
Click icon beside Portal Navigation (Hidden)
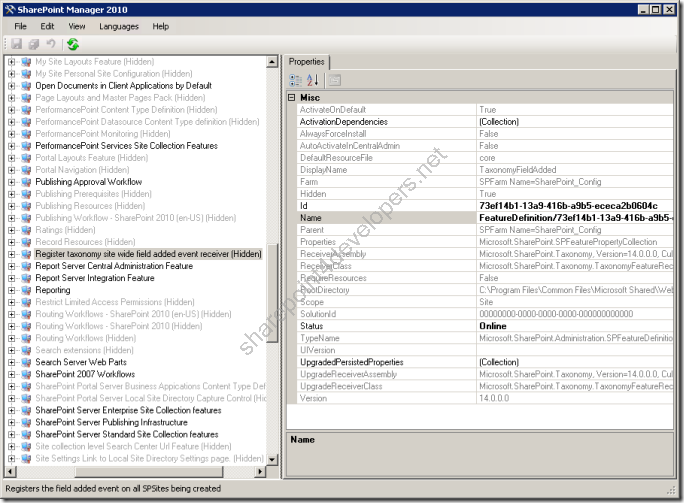click(x=26, y=170)
